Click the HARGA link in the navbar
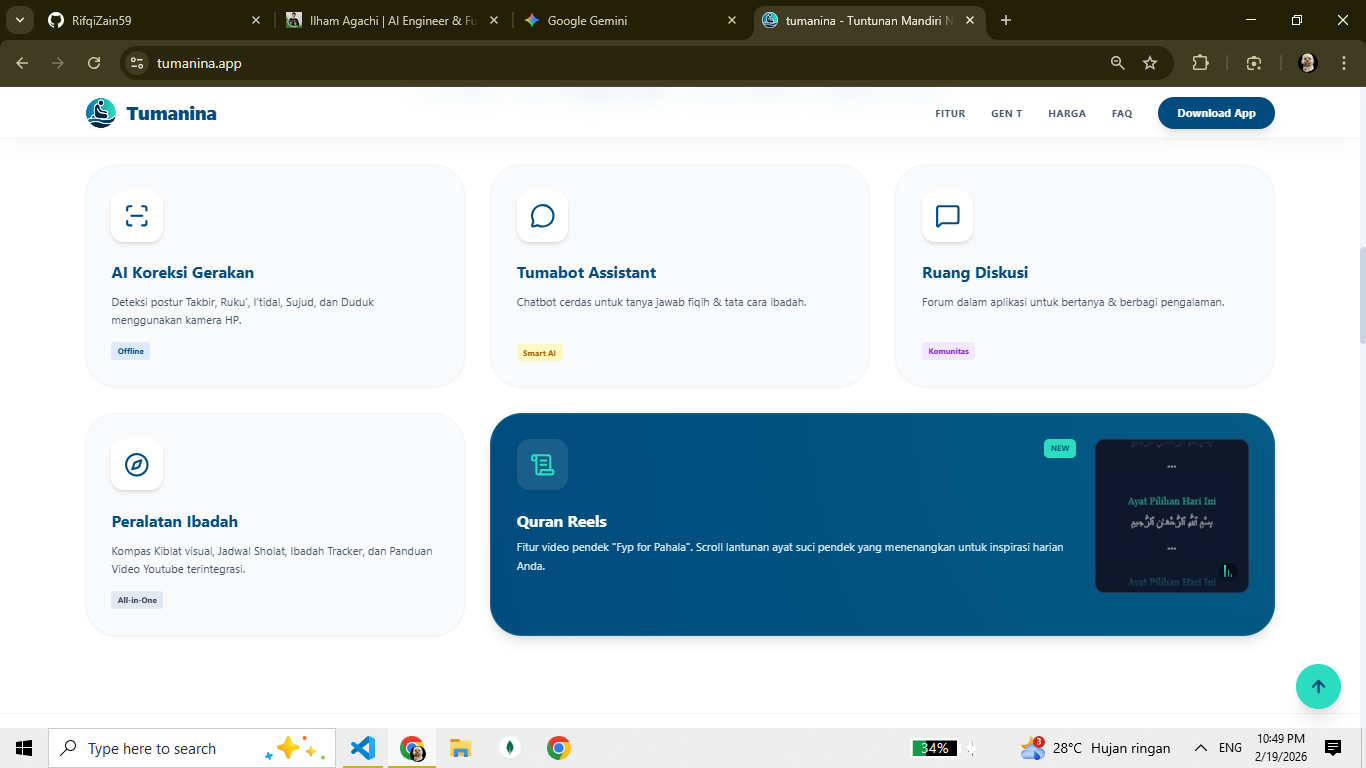Screen dimensions: 1366x768 (x=1067, y=113)
